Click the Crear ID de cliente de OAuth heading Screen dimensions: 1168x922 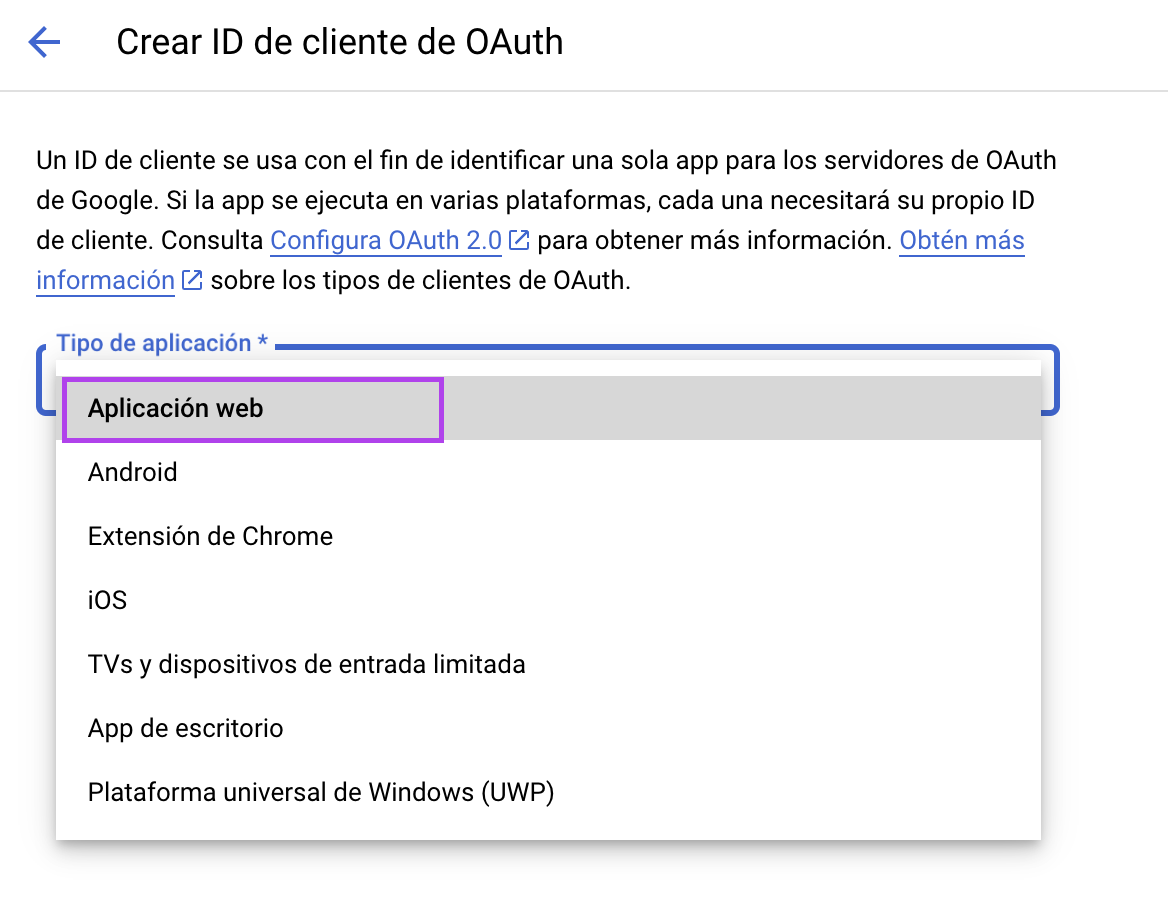coord(340,42)
